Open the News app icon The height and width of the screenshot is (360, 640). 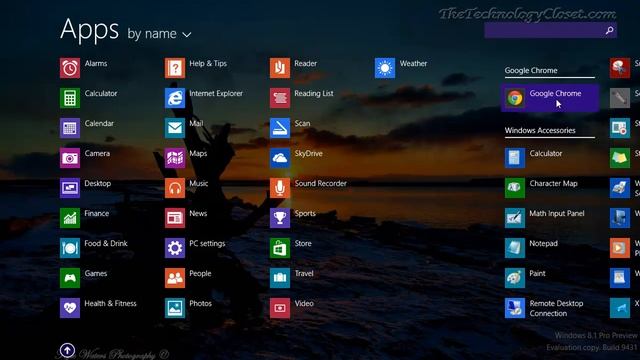click(175, 218)
